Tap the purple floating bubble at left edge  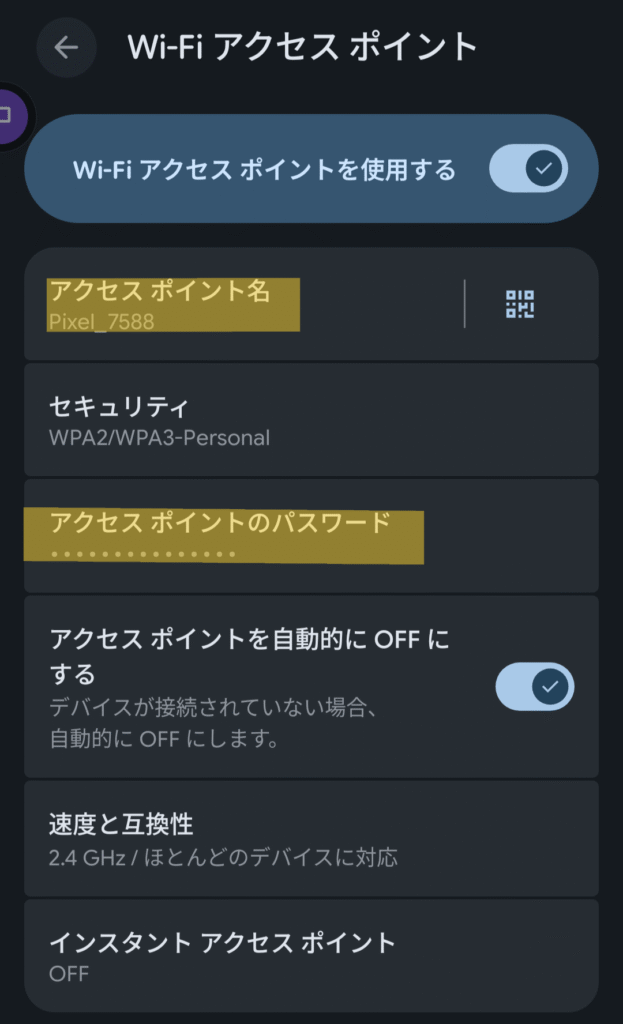pos(8,115)
